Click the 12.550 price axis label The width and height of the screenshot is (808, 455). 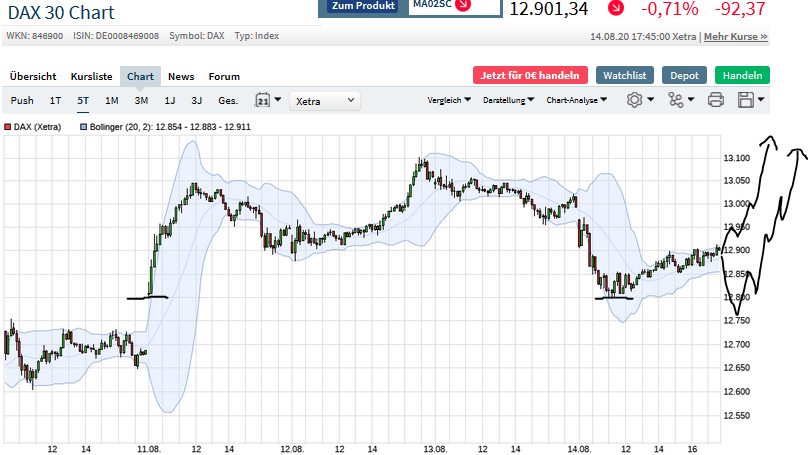736,415
